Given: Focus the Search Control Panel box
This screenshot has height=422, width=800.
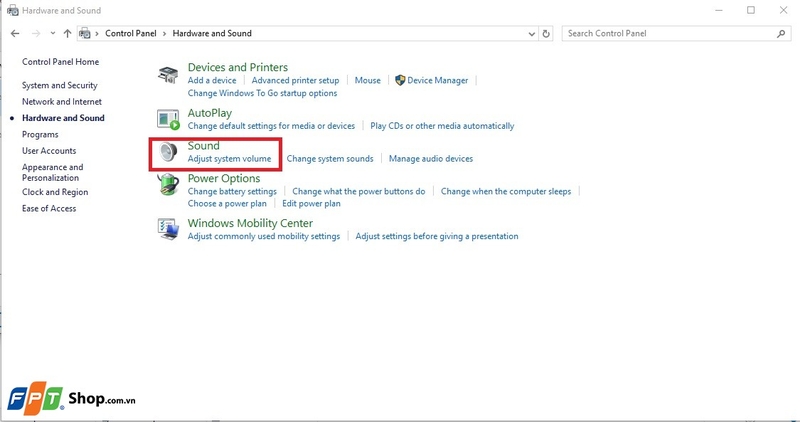Looking at the screenshot, I should click(x=677, y=34).
